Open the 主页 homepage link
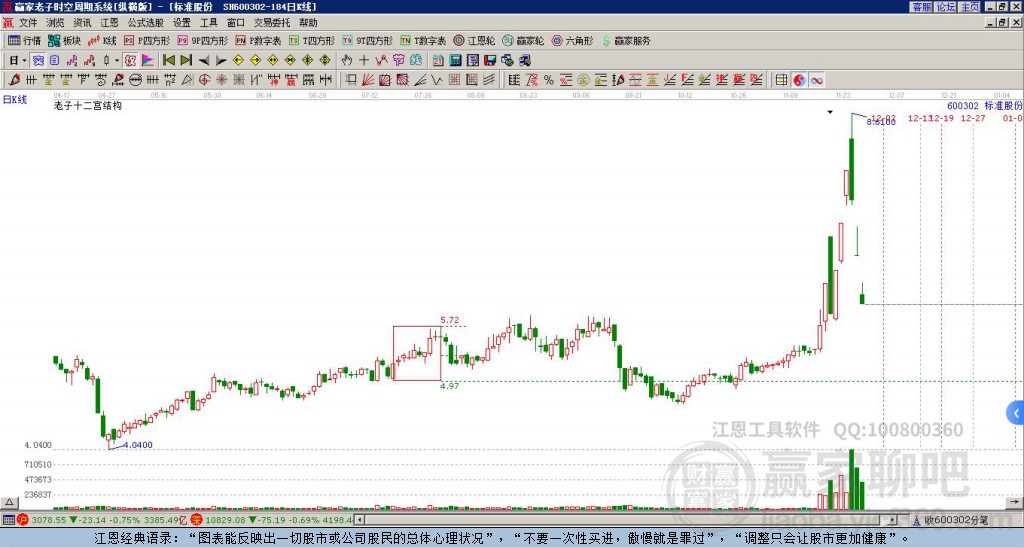 click(970, 7)
